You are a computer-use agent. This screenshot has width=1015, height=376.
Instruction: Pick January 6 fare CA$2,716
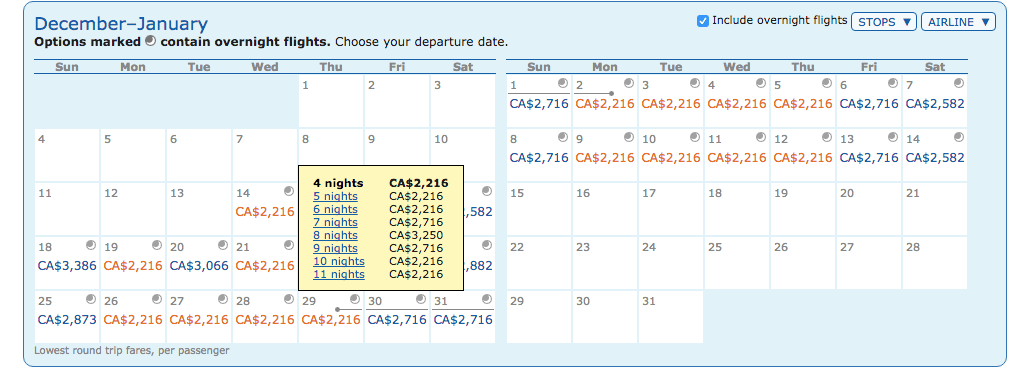click(x=869, y=104)
